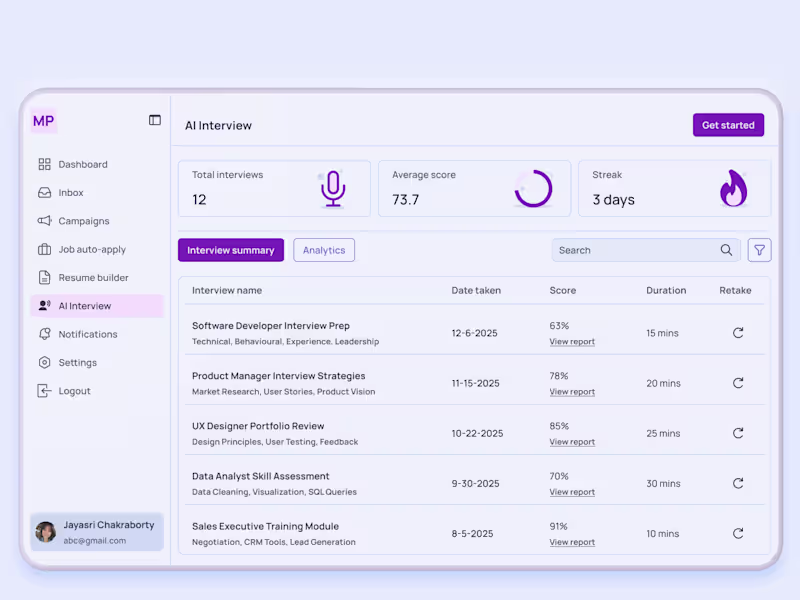Open the Dashboard menu item
Image resolution: width=800 pixels, height=600 pixels.
pos(83,164)
